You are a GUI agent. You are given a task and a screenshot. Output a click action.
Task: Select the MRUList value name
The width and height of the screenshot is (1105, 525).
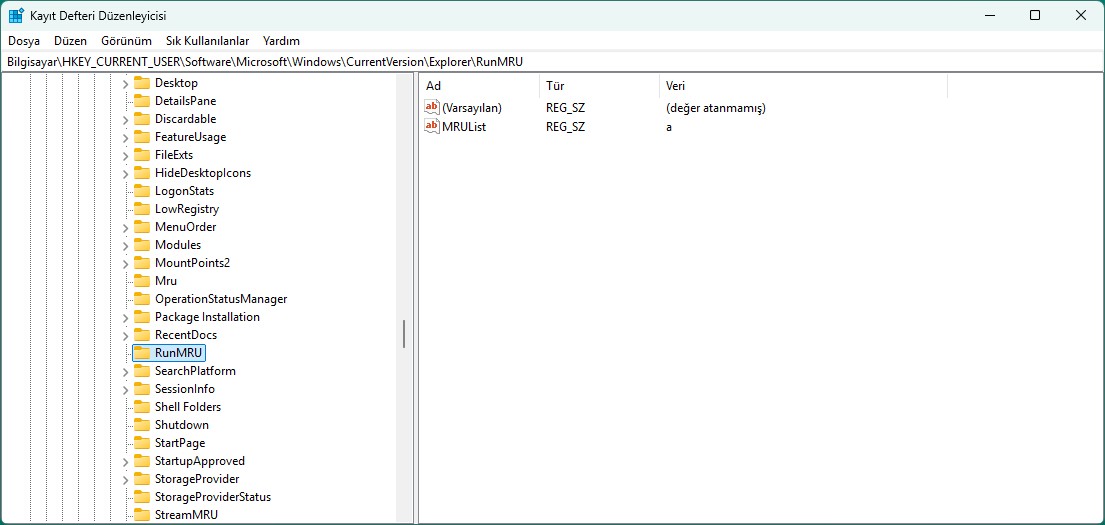(x=464, y=127)
